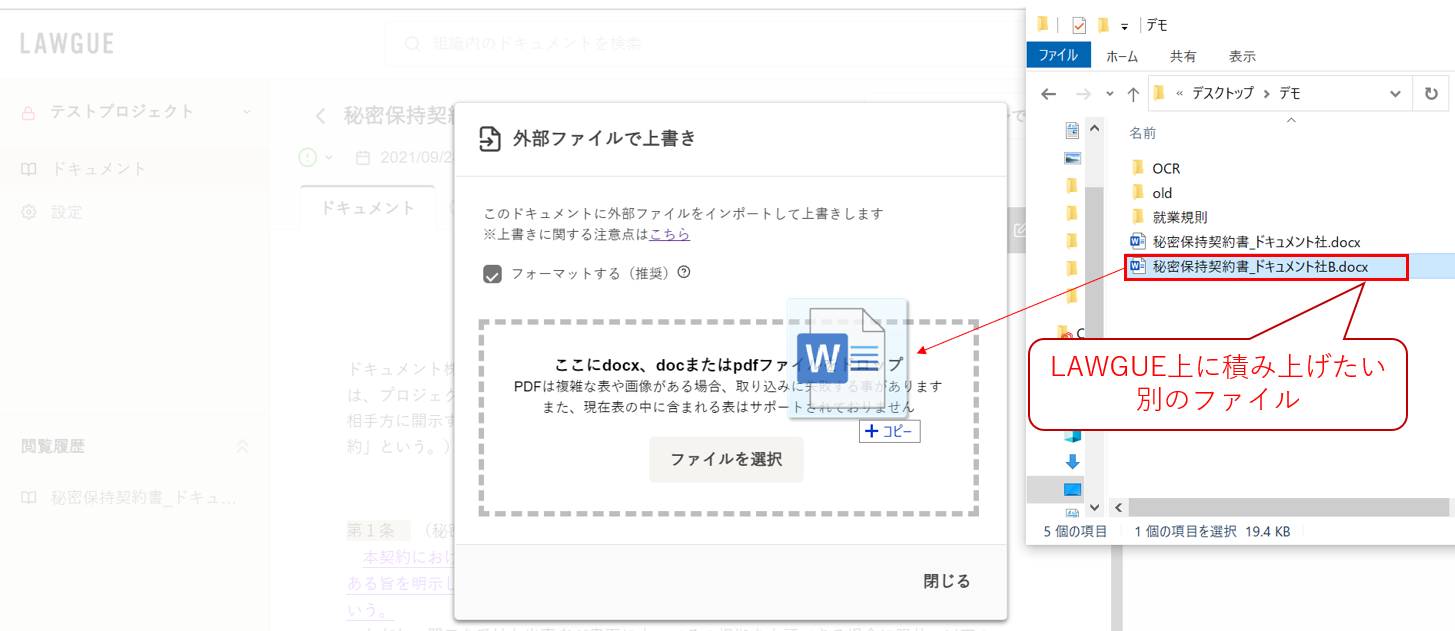Switch to the 表示 ribbon tab
Viewport: 1455px width, 631px height.
pos(1242,56)
